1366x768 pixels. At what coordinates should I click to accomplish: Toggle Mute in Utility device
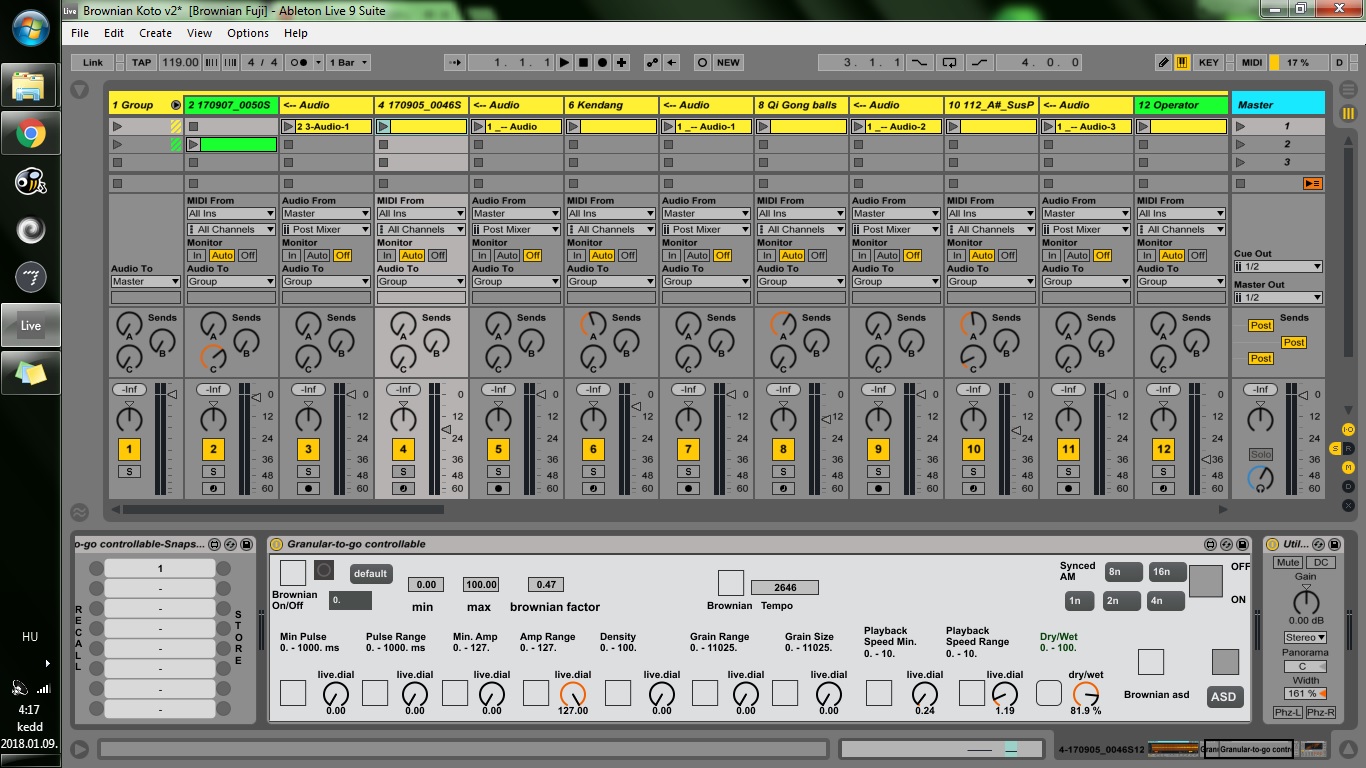1288,562
